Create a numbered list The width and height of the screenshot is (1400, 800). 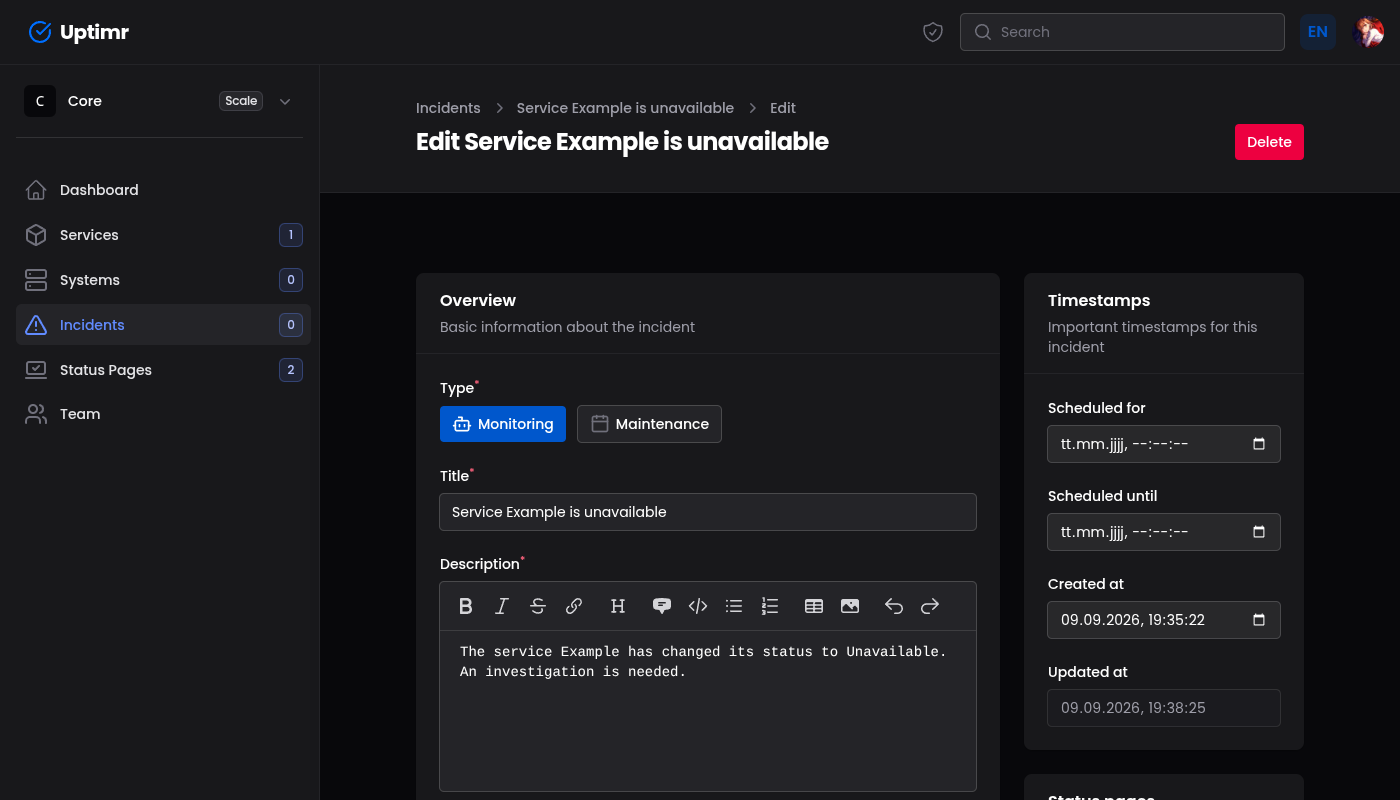pyautogui.click(x=770, y=606)
